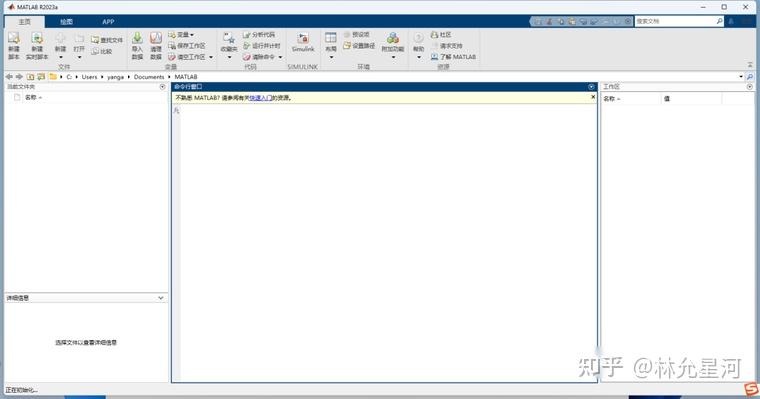760x399 pixels.
Task: Open the 快速入门 (Getting Started) link
Action: point(260,98)
